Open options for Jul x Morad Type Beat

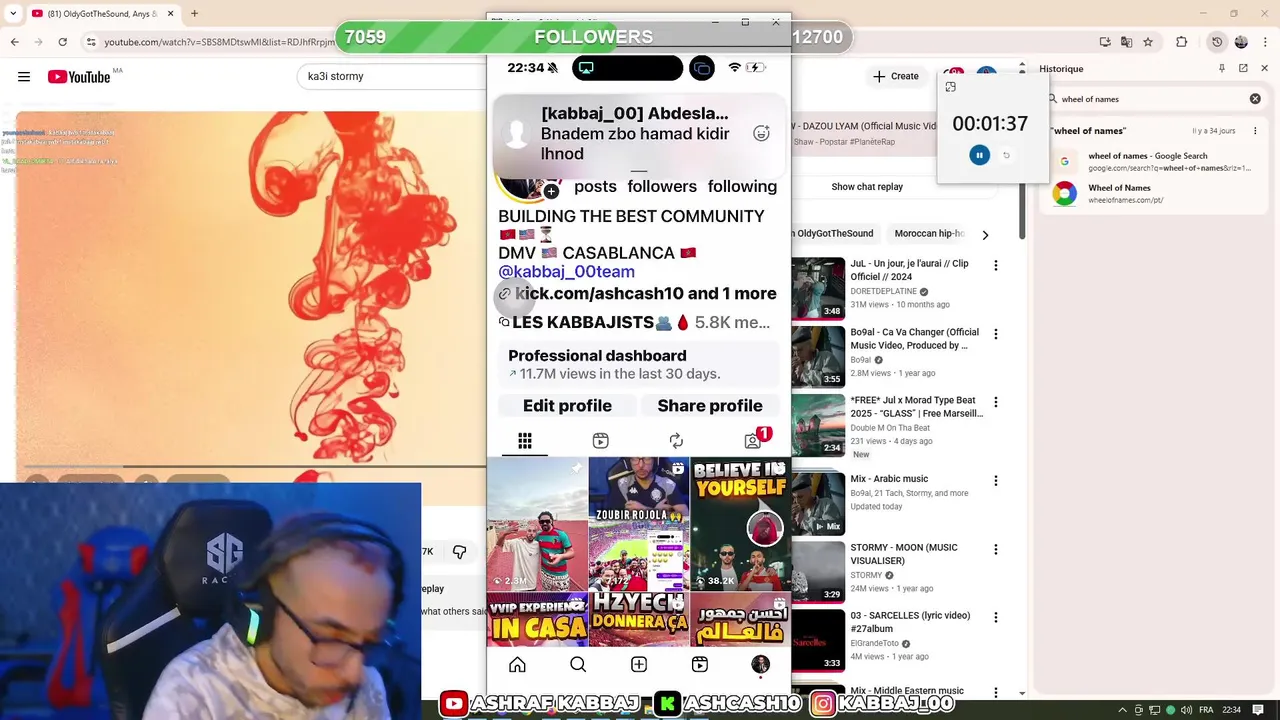click(995, 402)
